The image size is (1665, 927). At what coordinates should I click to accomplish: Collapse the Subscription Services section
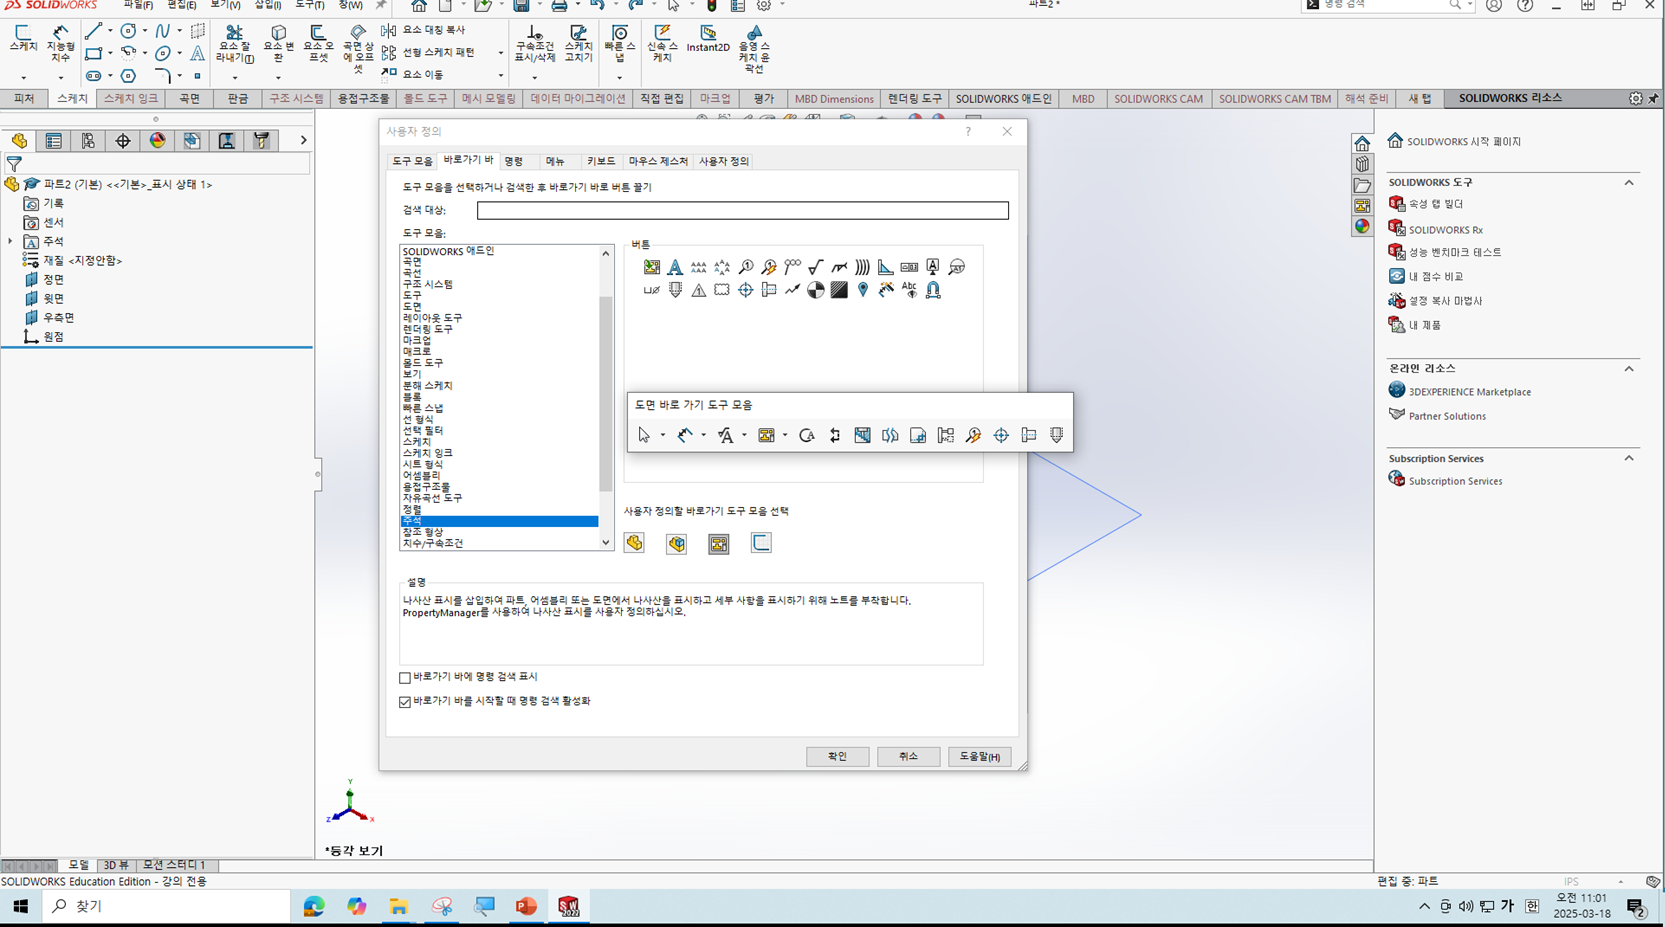[1629, 458]
